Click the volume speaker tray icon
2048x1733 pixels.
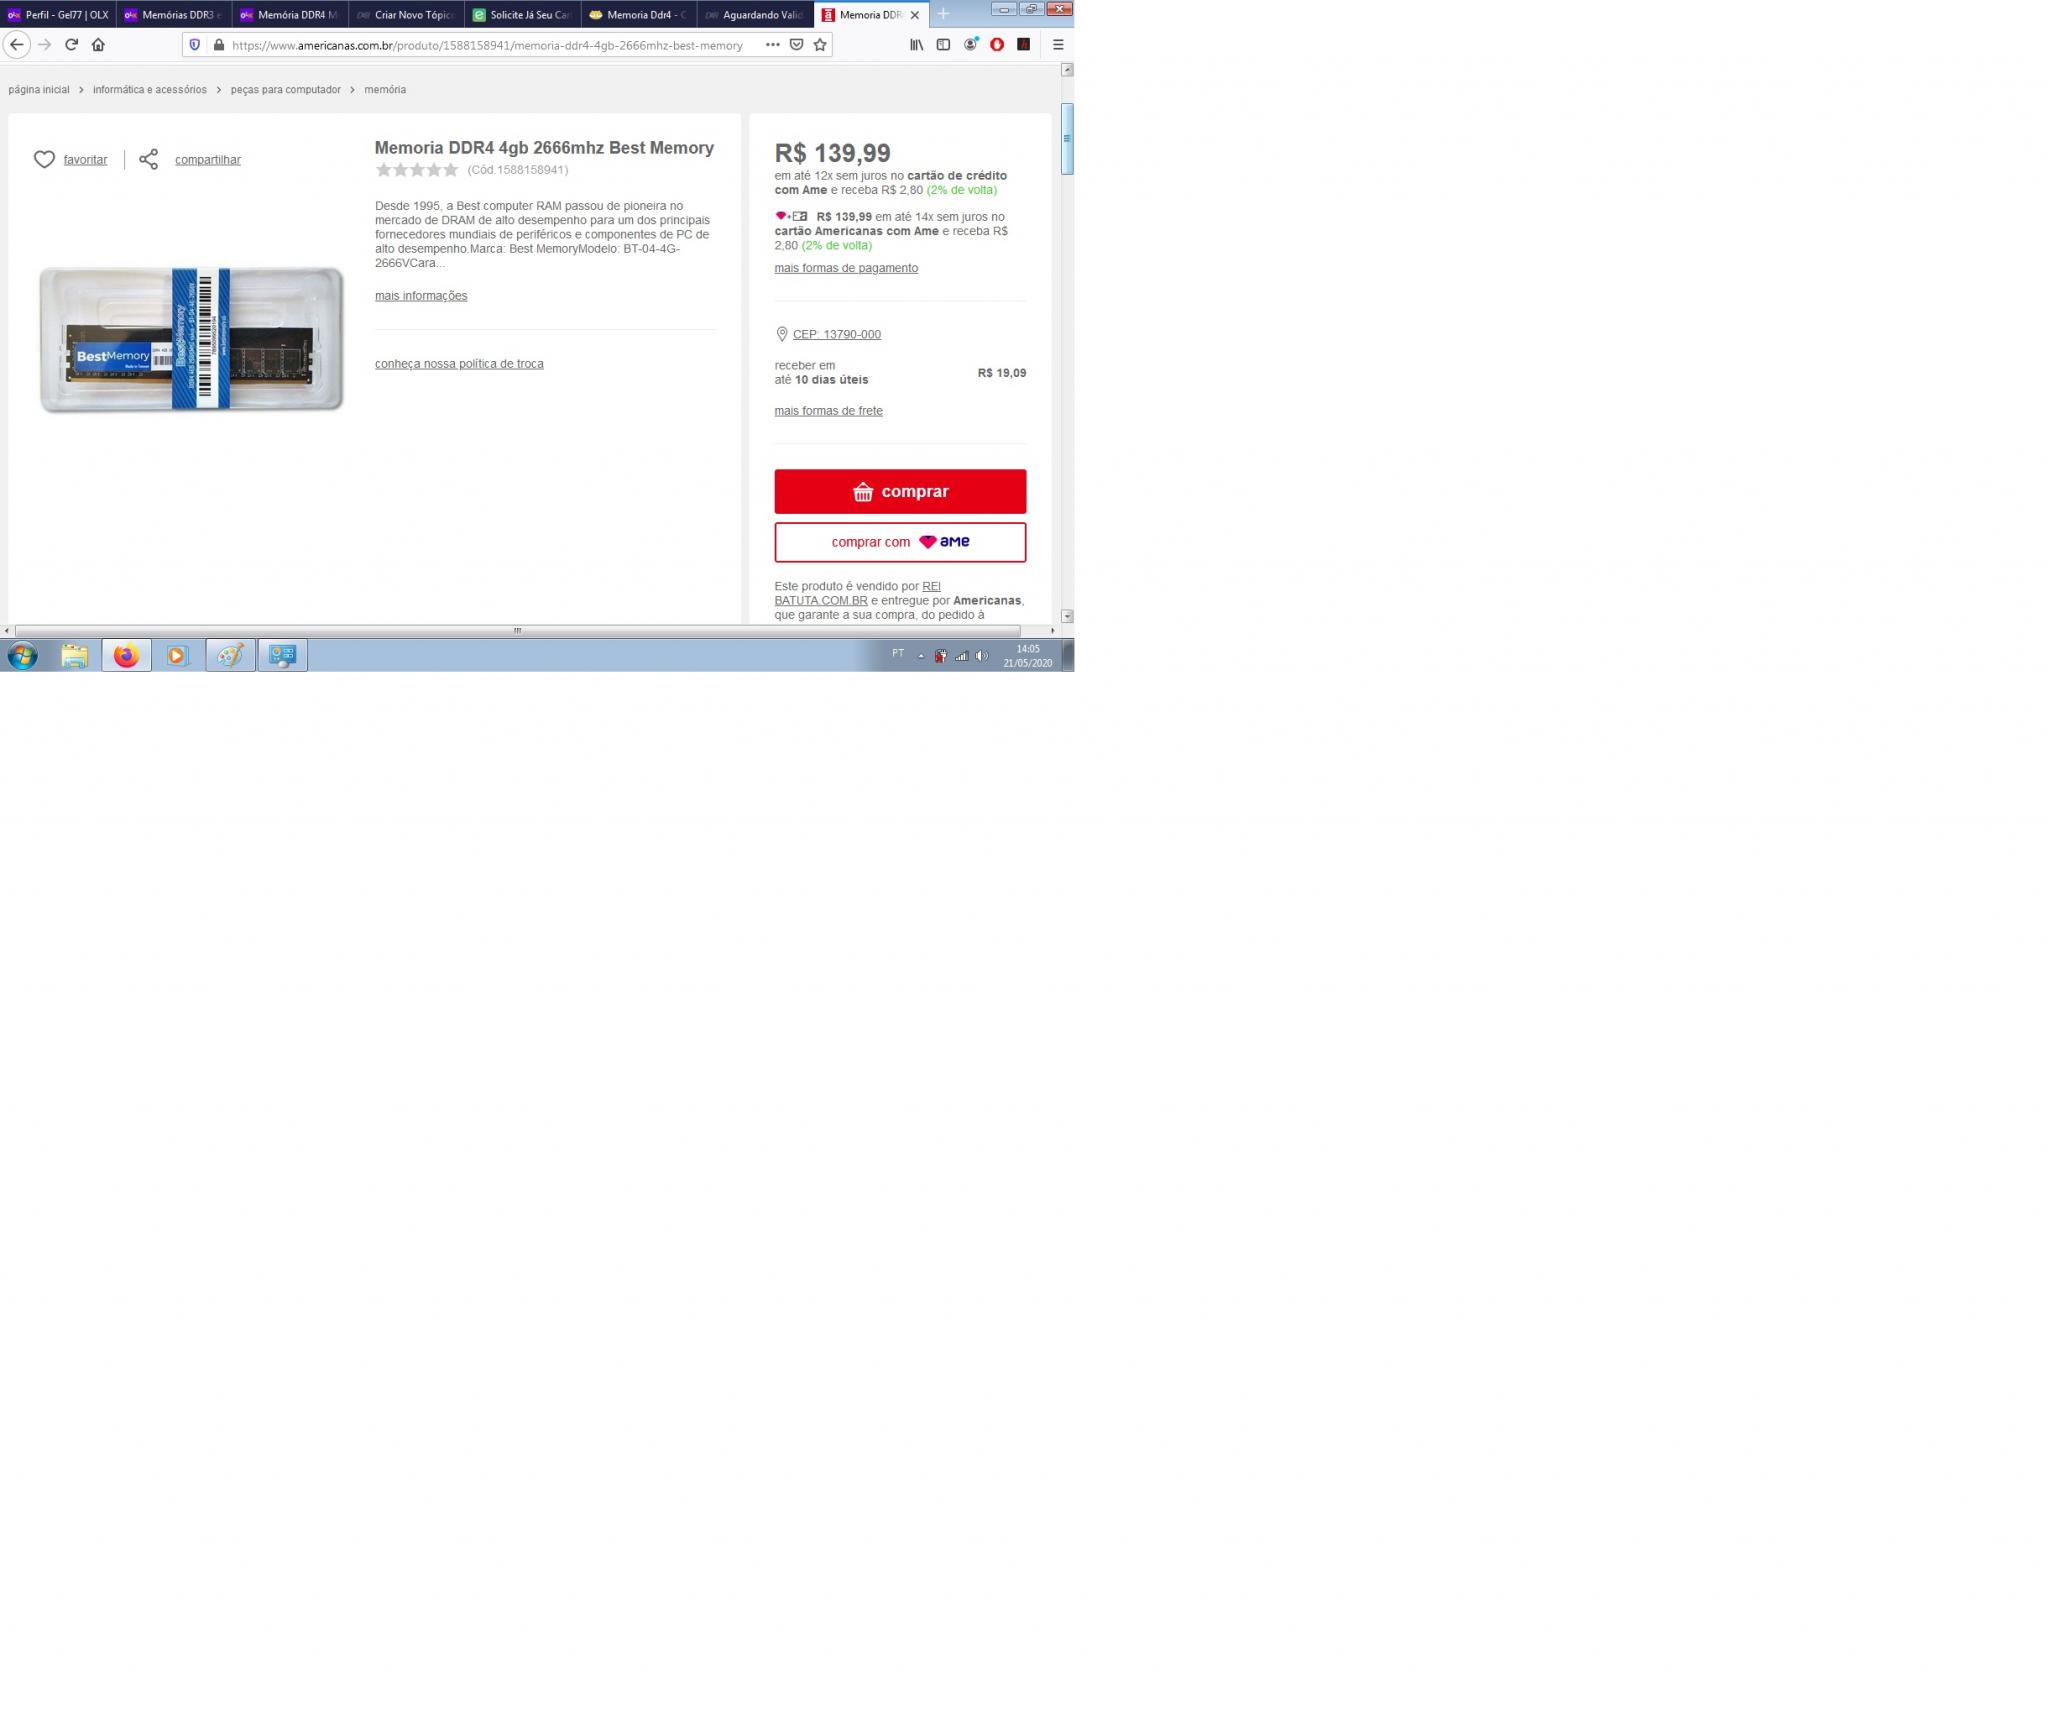click(x=982, y=656)
